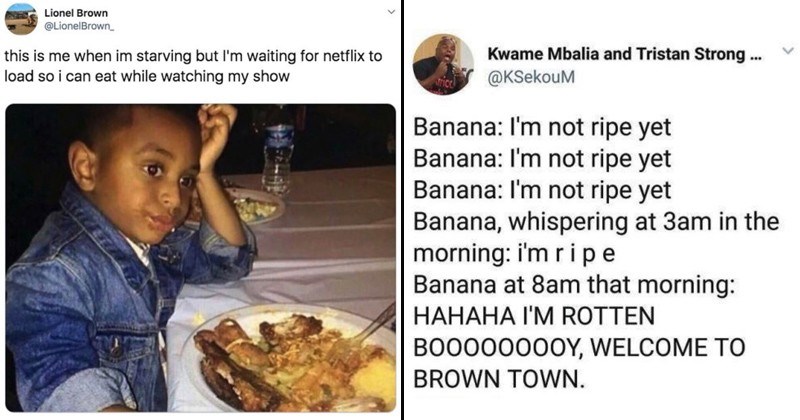
Task: Select the "this is me when im starving" text line
Action: click(x=194, y=57)
